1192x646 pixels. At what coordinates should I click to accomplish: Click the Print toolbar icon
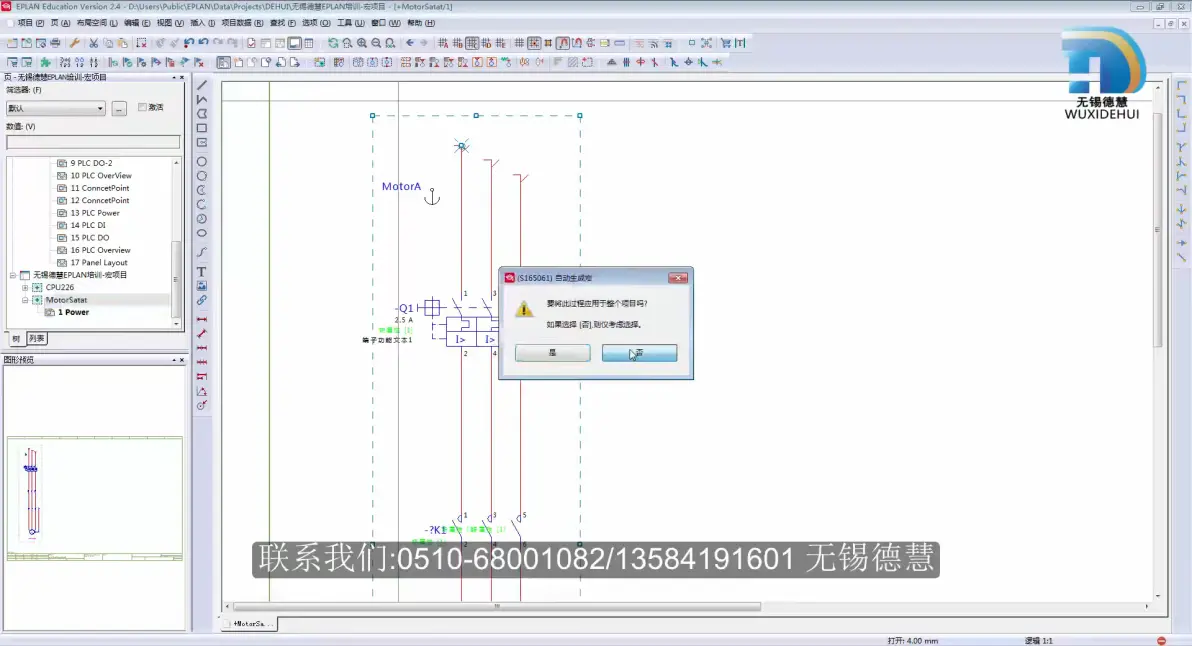55,43
